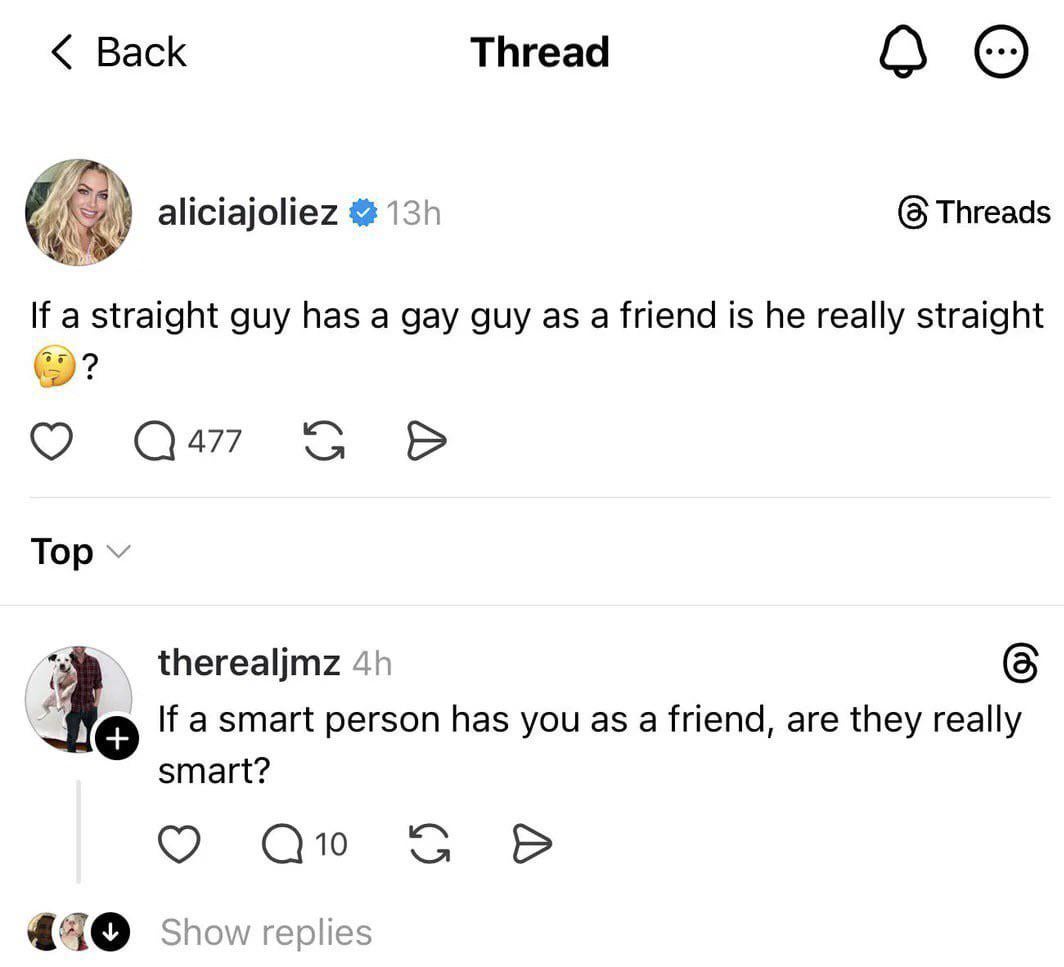1064x967 pixels.
Task: Like aliciajoliez's post with heart icon
Action: [x=53, y=441]
